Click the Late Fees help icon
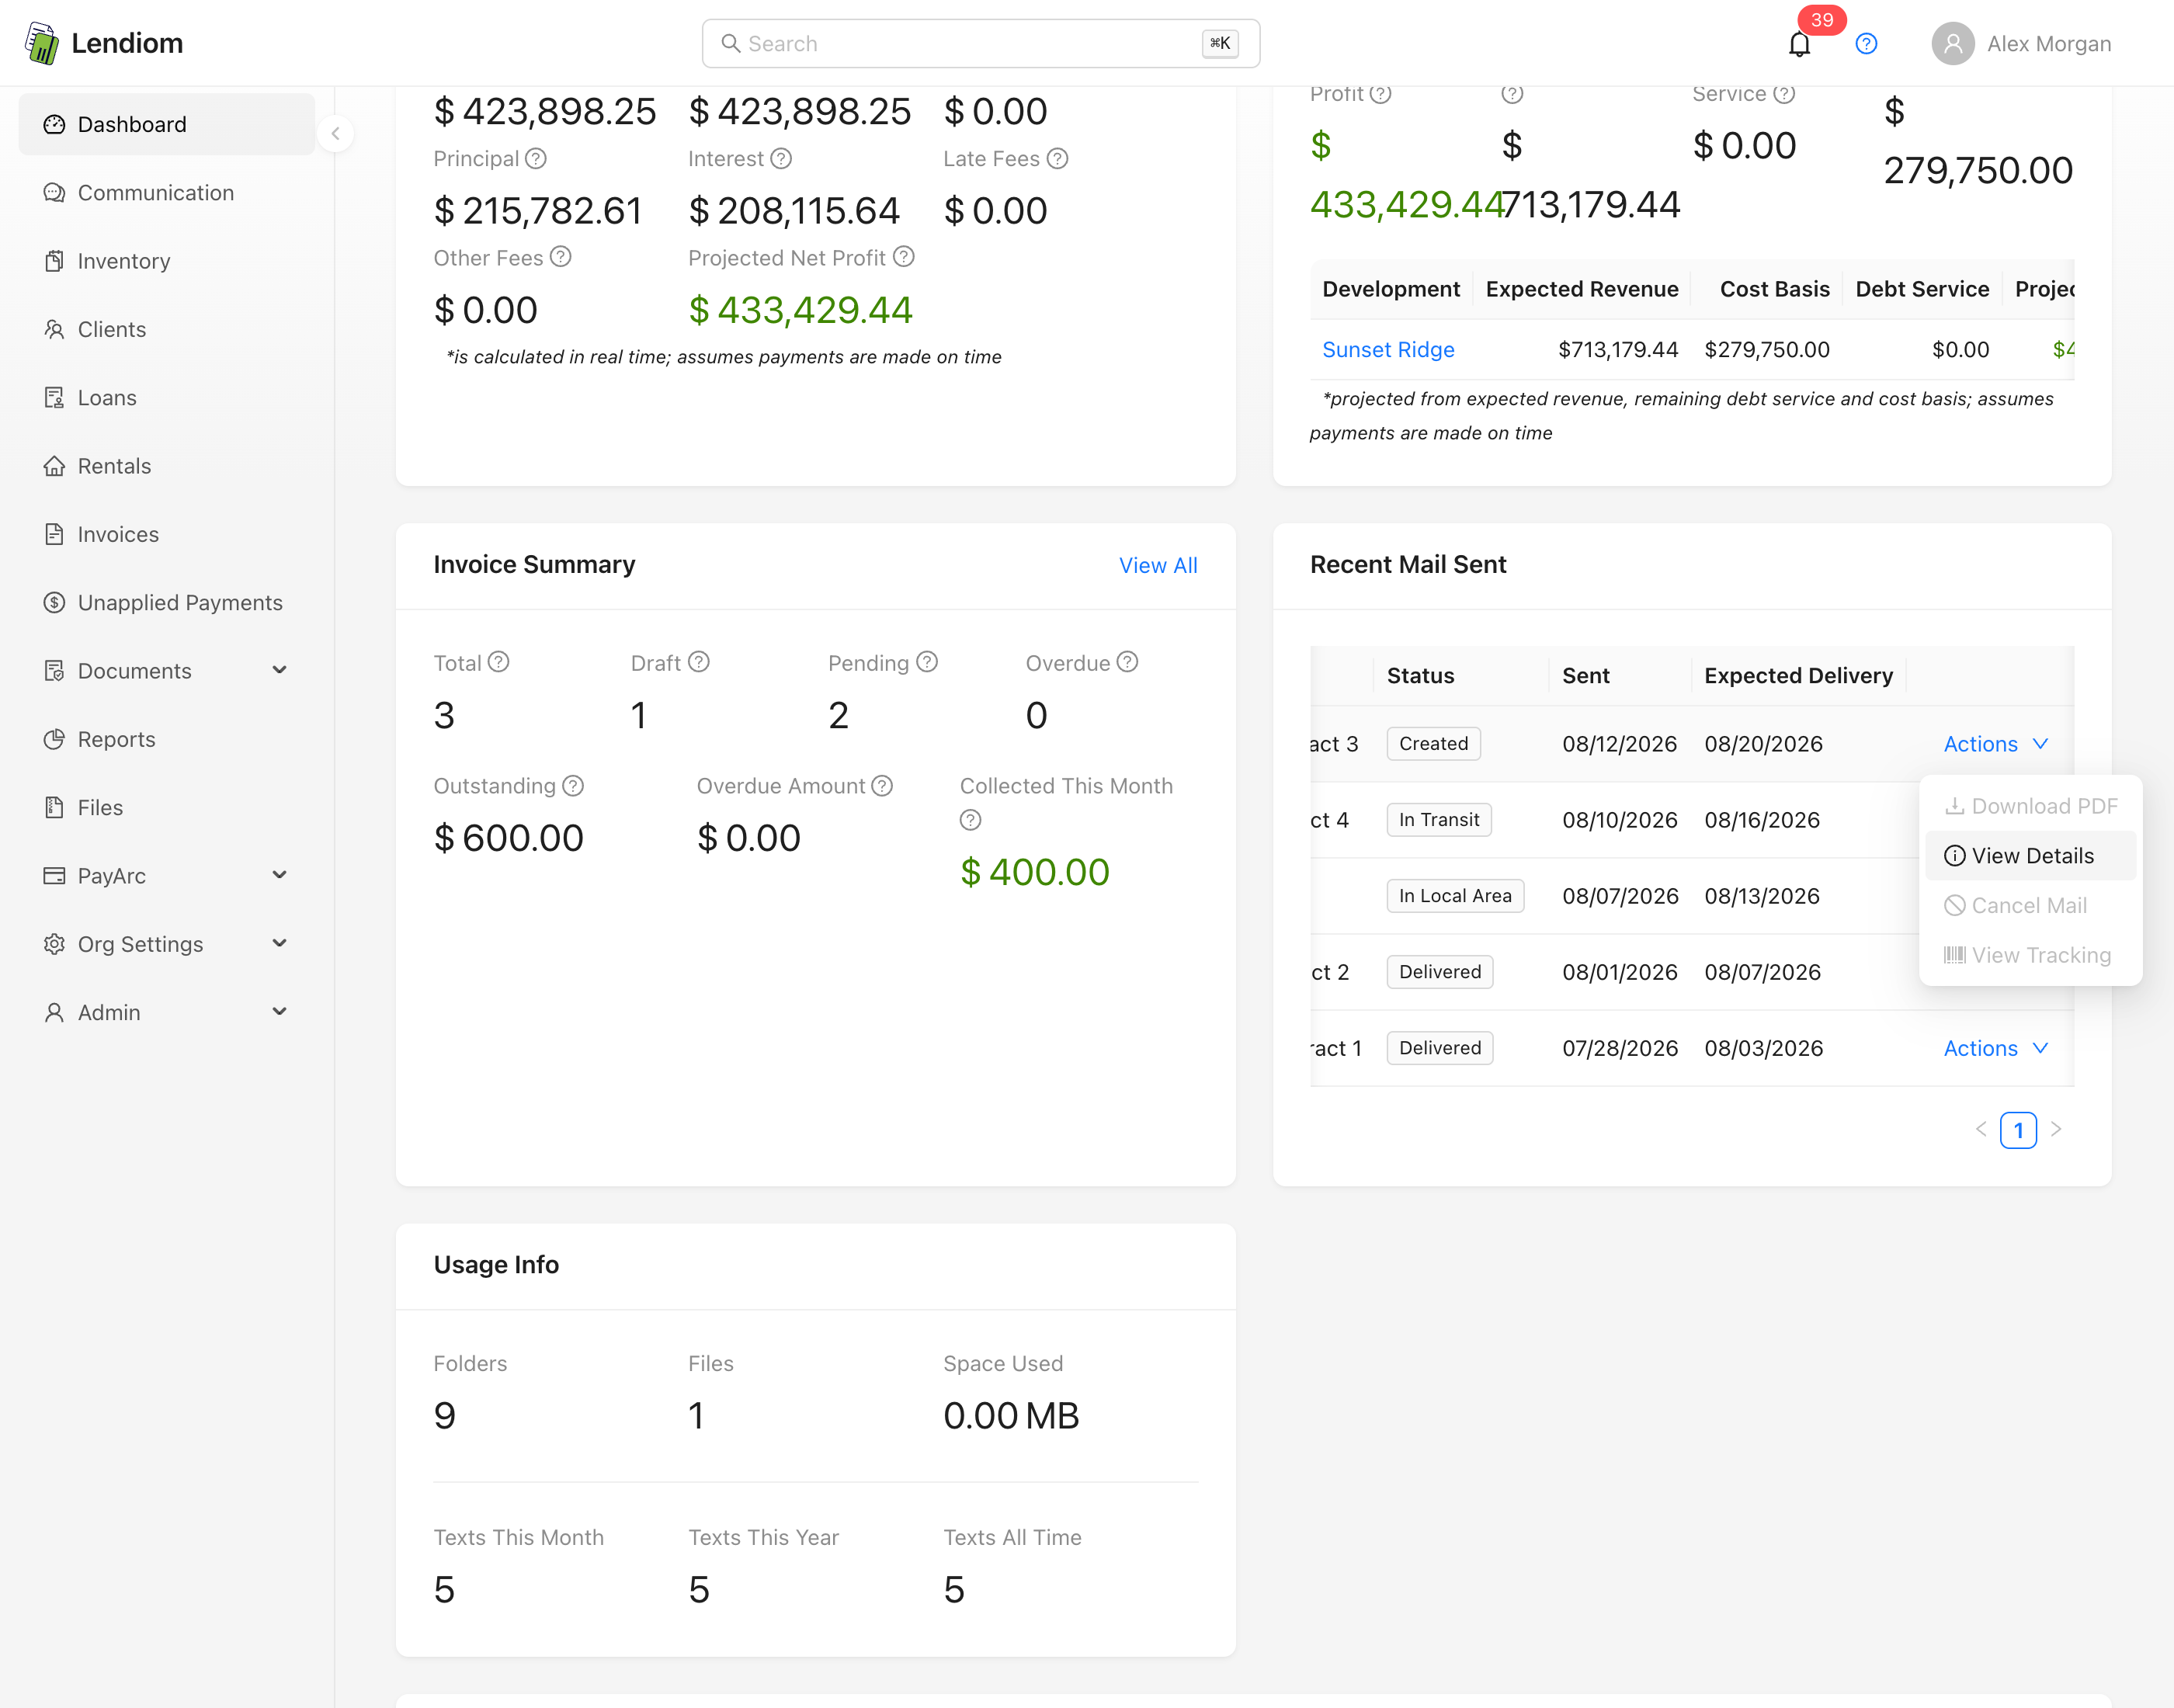The image size is (2174, 1708). click(x=1057, y=159)
